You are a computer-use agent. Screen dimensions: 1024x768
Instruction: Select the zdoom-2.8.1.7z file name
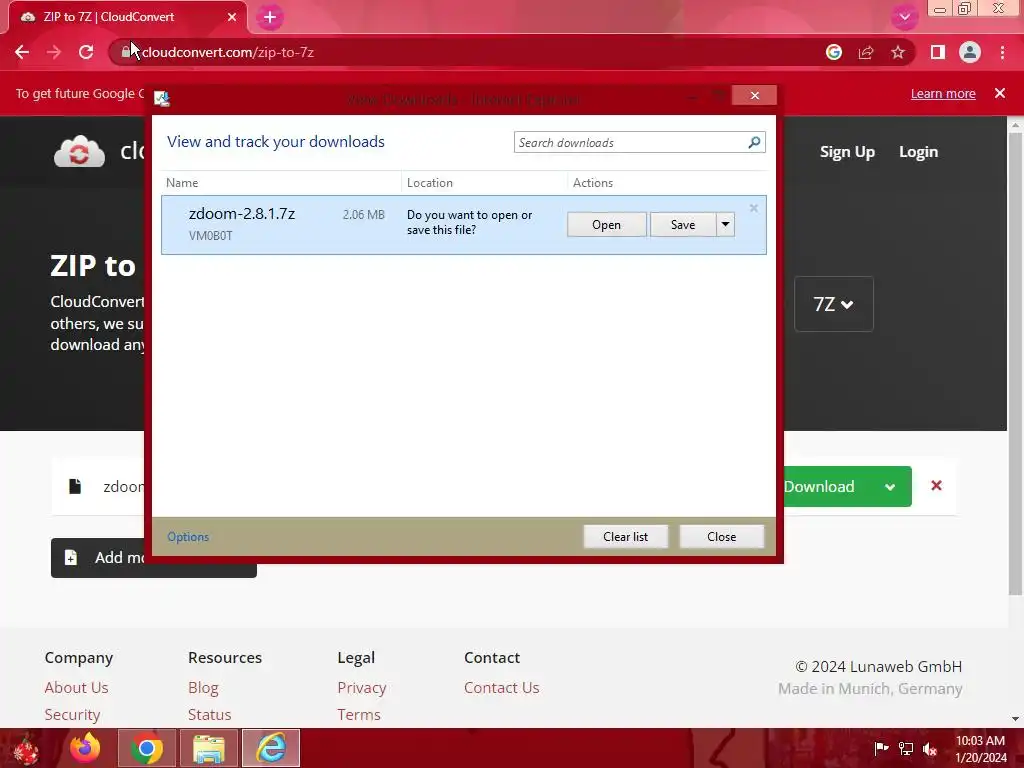click(242, 214)
